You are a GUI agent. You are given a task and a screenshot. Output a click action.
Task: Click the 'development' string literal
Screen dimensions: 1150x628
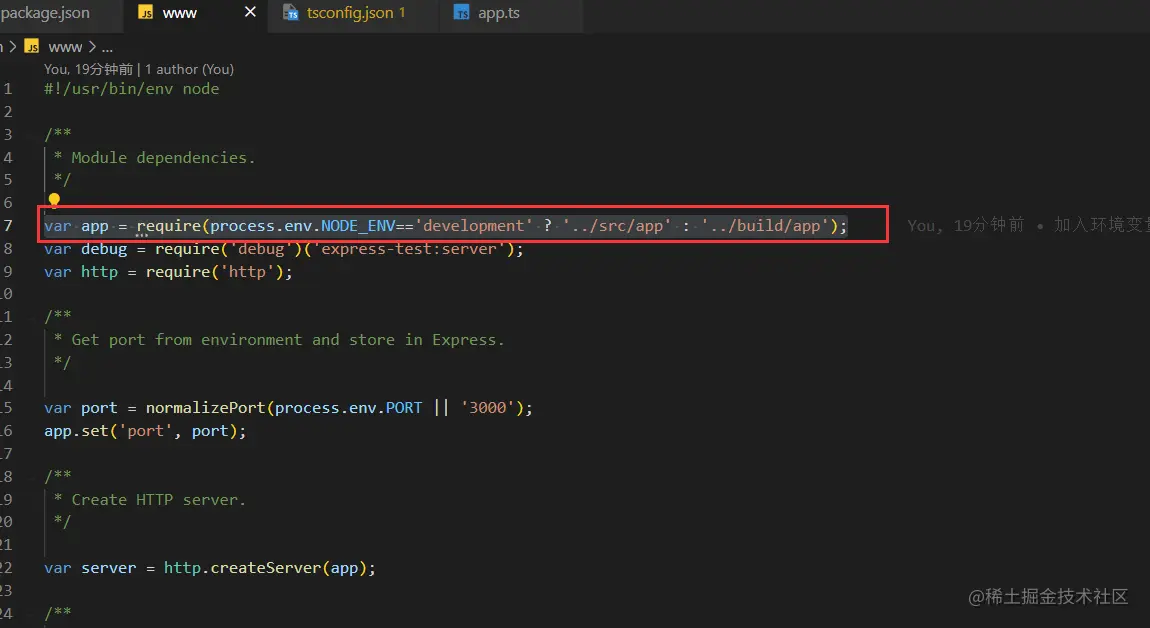(x=474, y=226)
